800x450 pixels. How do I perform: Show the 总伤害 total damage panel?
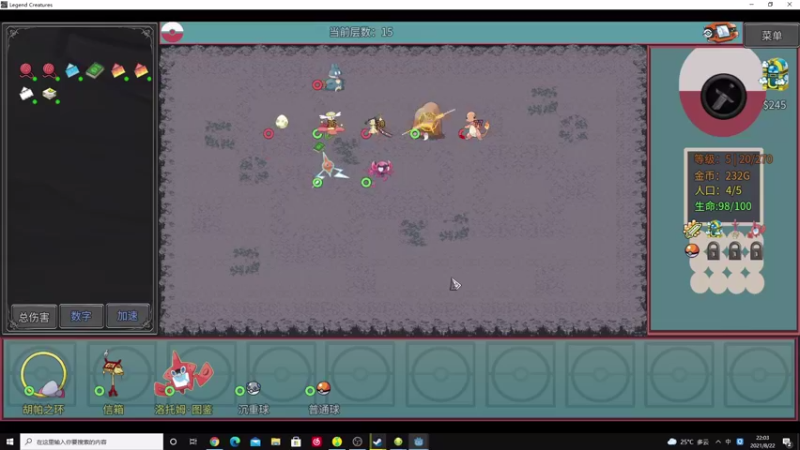coord(34,316)
